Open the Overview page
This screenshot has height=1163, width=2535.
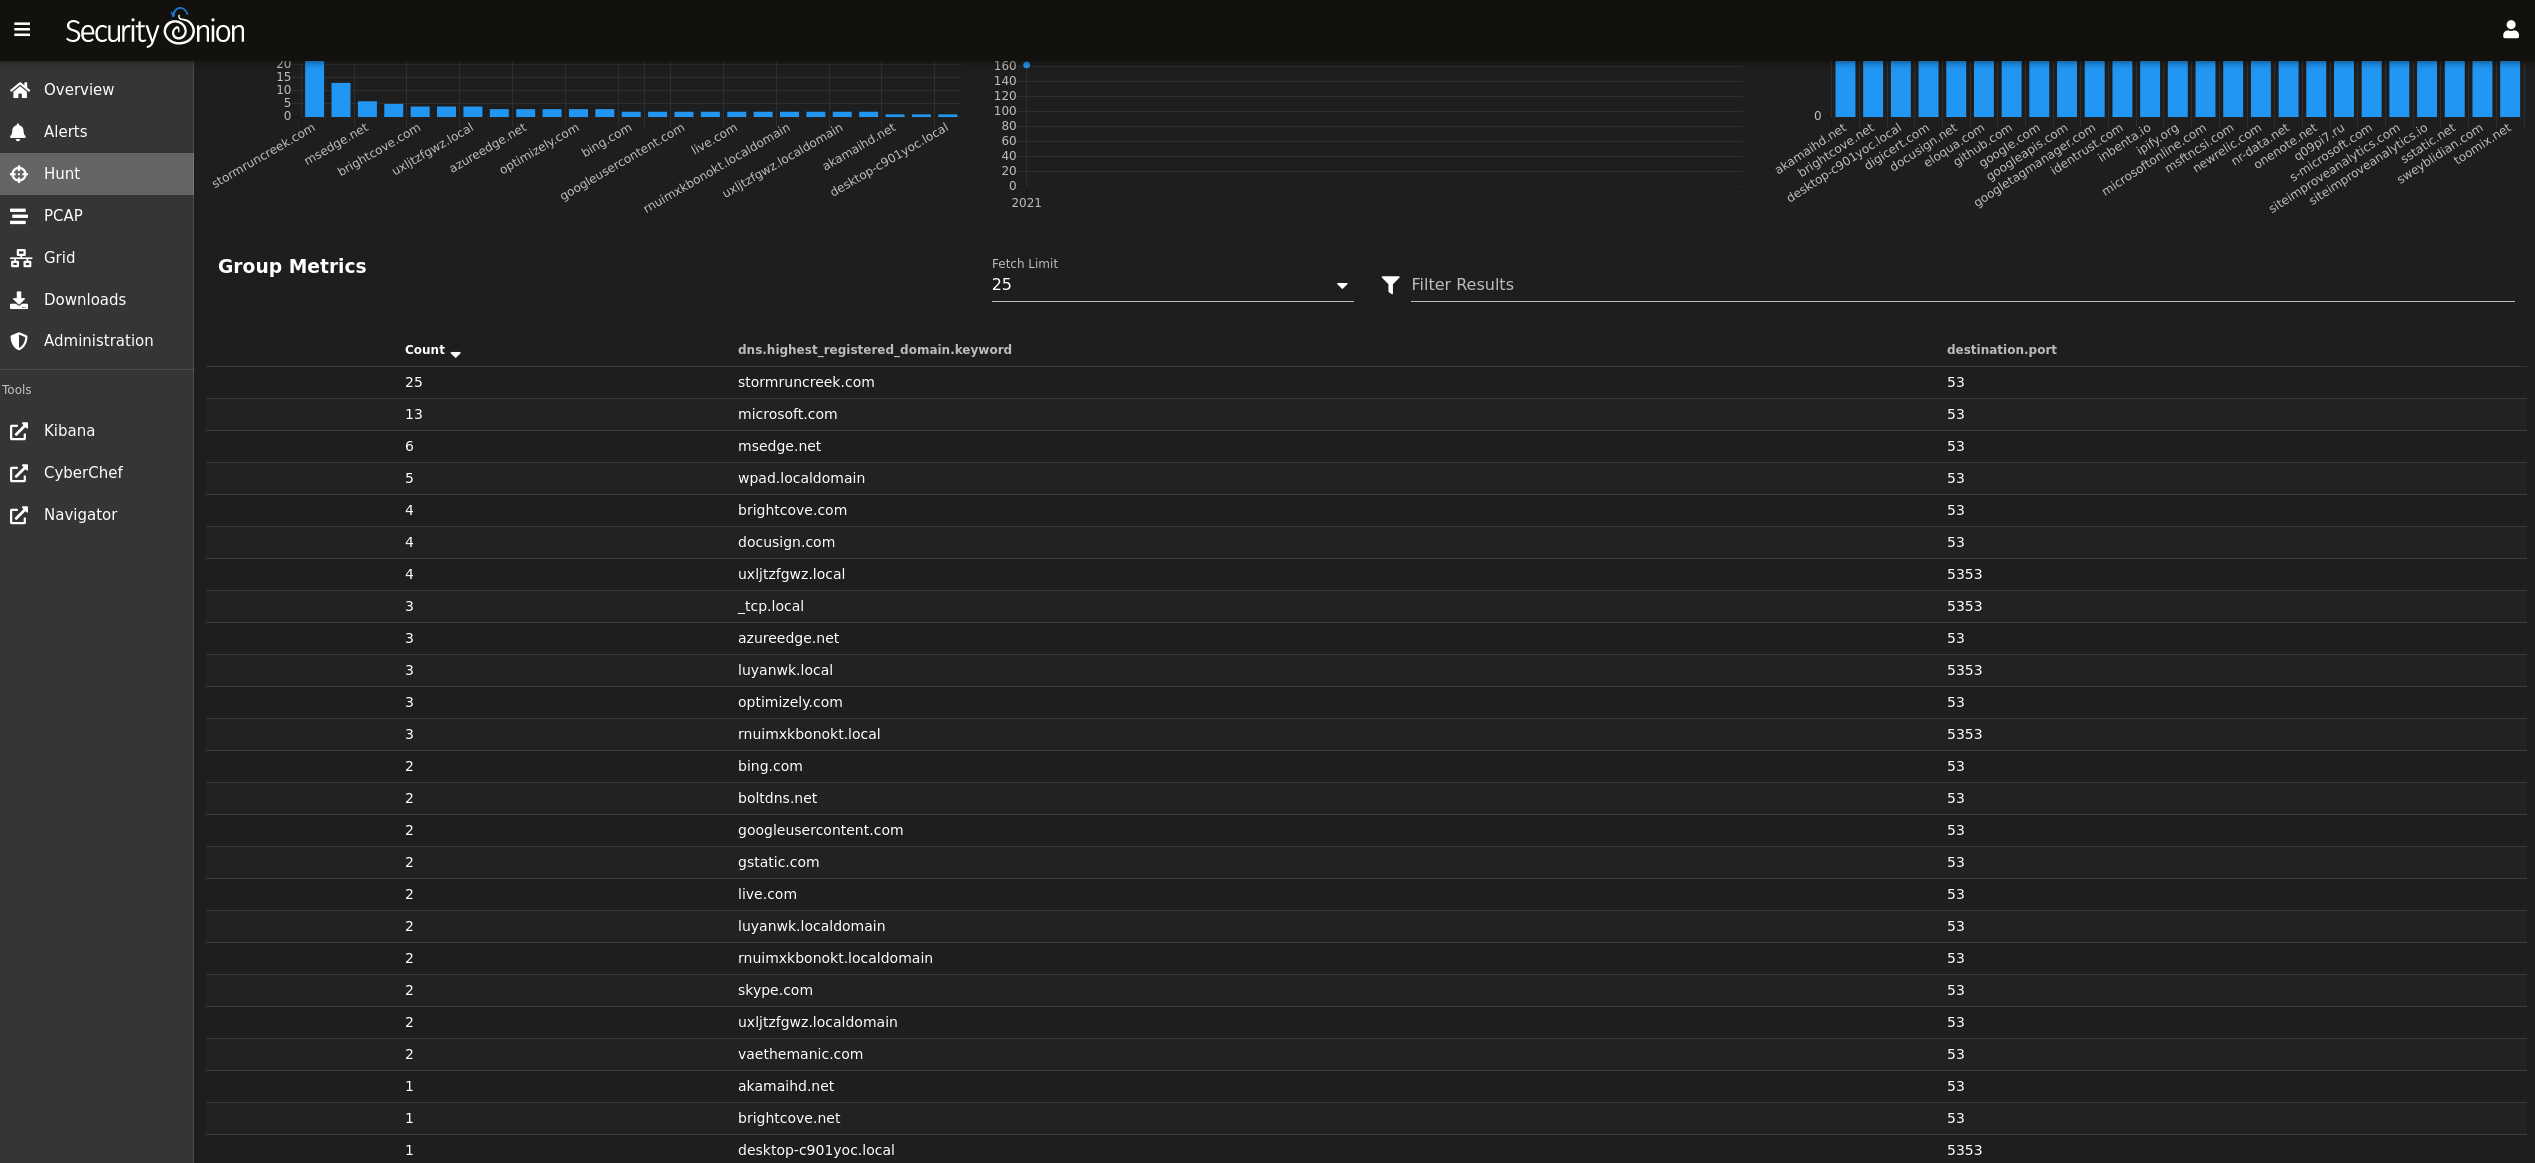[97, 90]
